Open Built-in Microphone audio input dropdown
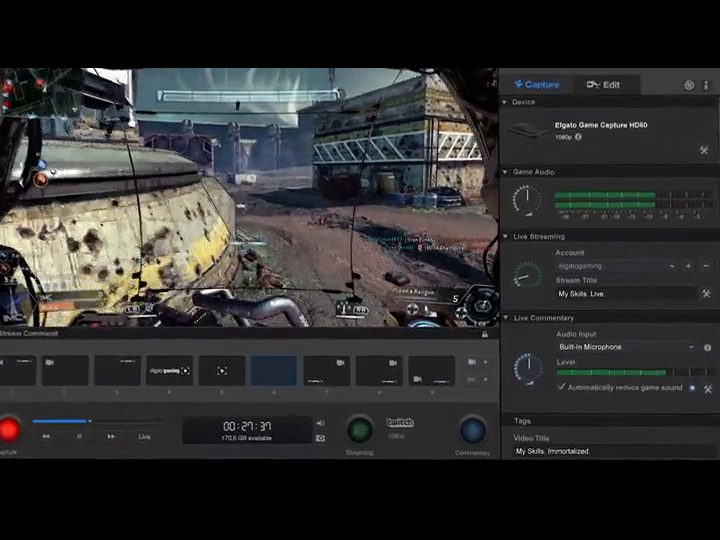The image size is (720, 540). [x=626, y=347]
